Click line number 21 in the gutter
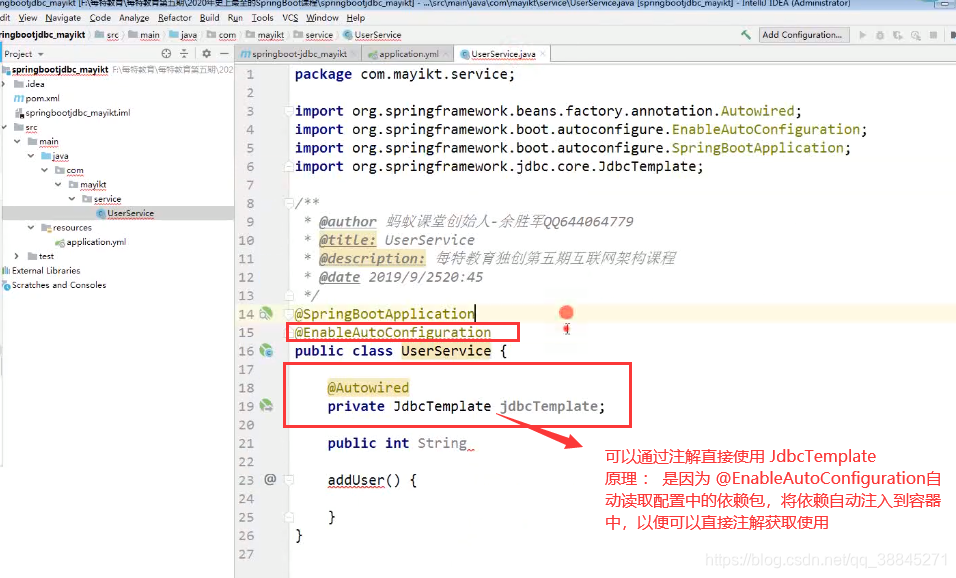 pyautogui.click(x=246, y=443)
